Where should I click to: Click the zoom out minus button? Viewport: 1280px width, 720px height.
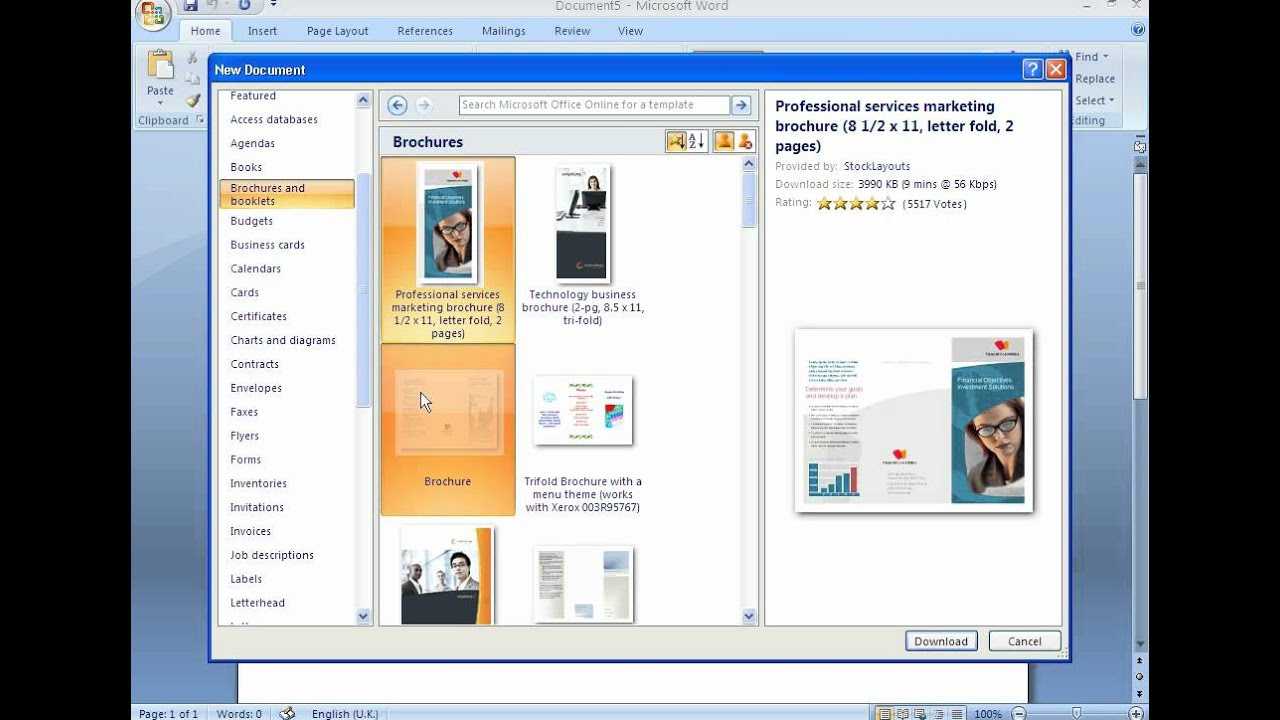[x=1019, y=713]
